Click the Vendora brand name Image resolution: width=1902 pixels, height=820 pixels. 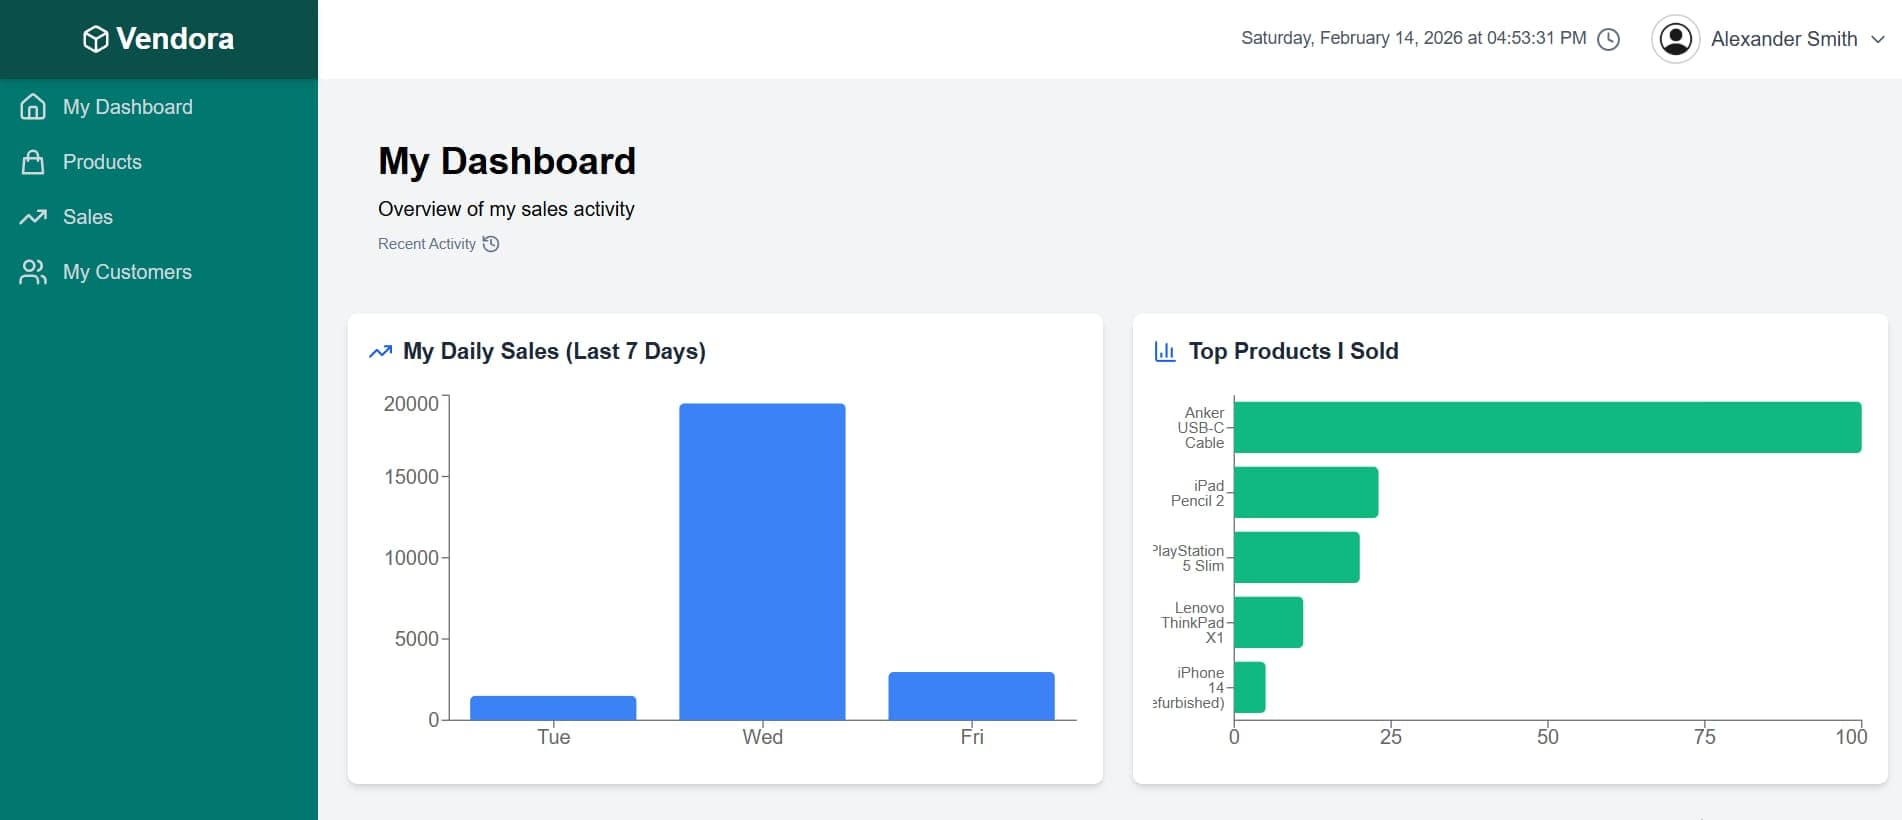[175, 39]
